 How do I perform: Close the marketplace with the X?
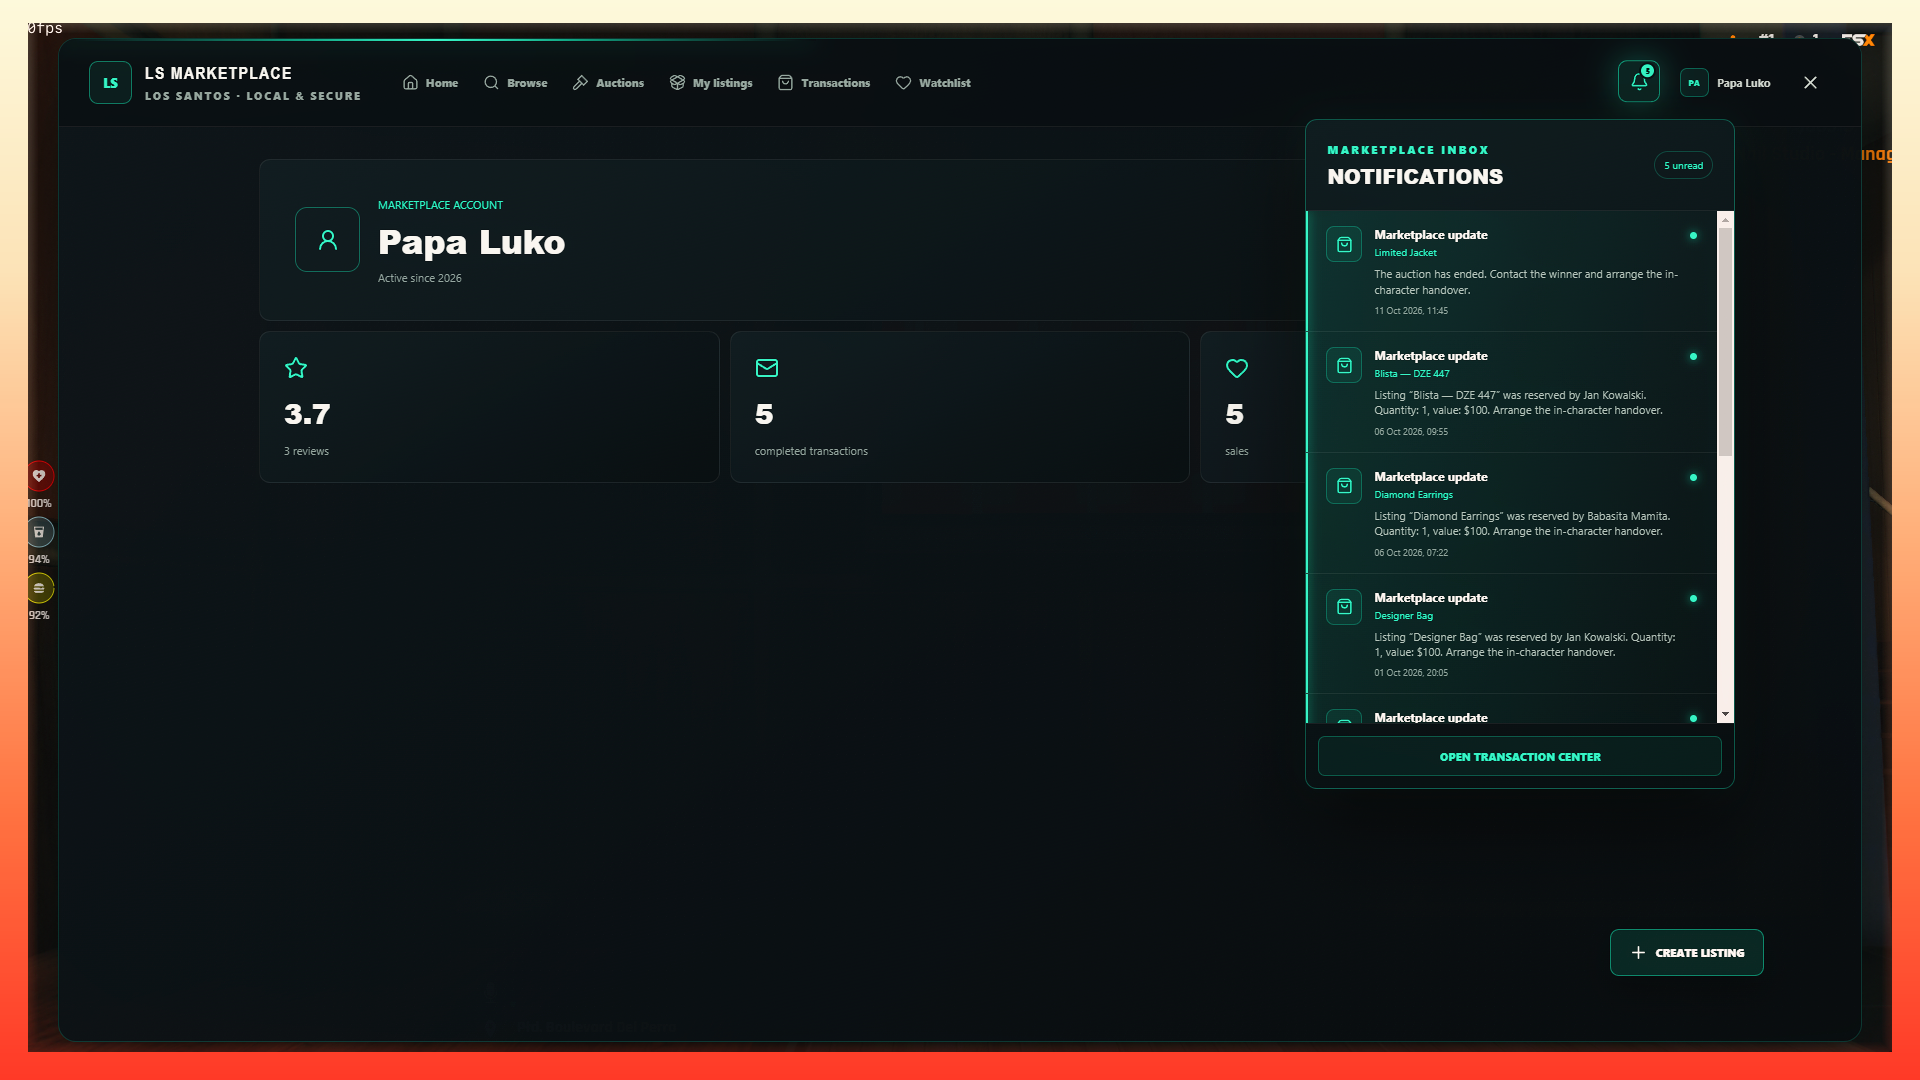tap(1810, 83)
